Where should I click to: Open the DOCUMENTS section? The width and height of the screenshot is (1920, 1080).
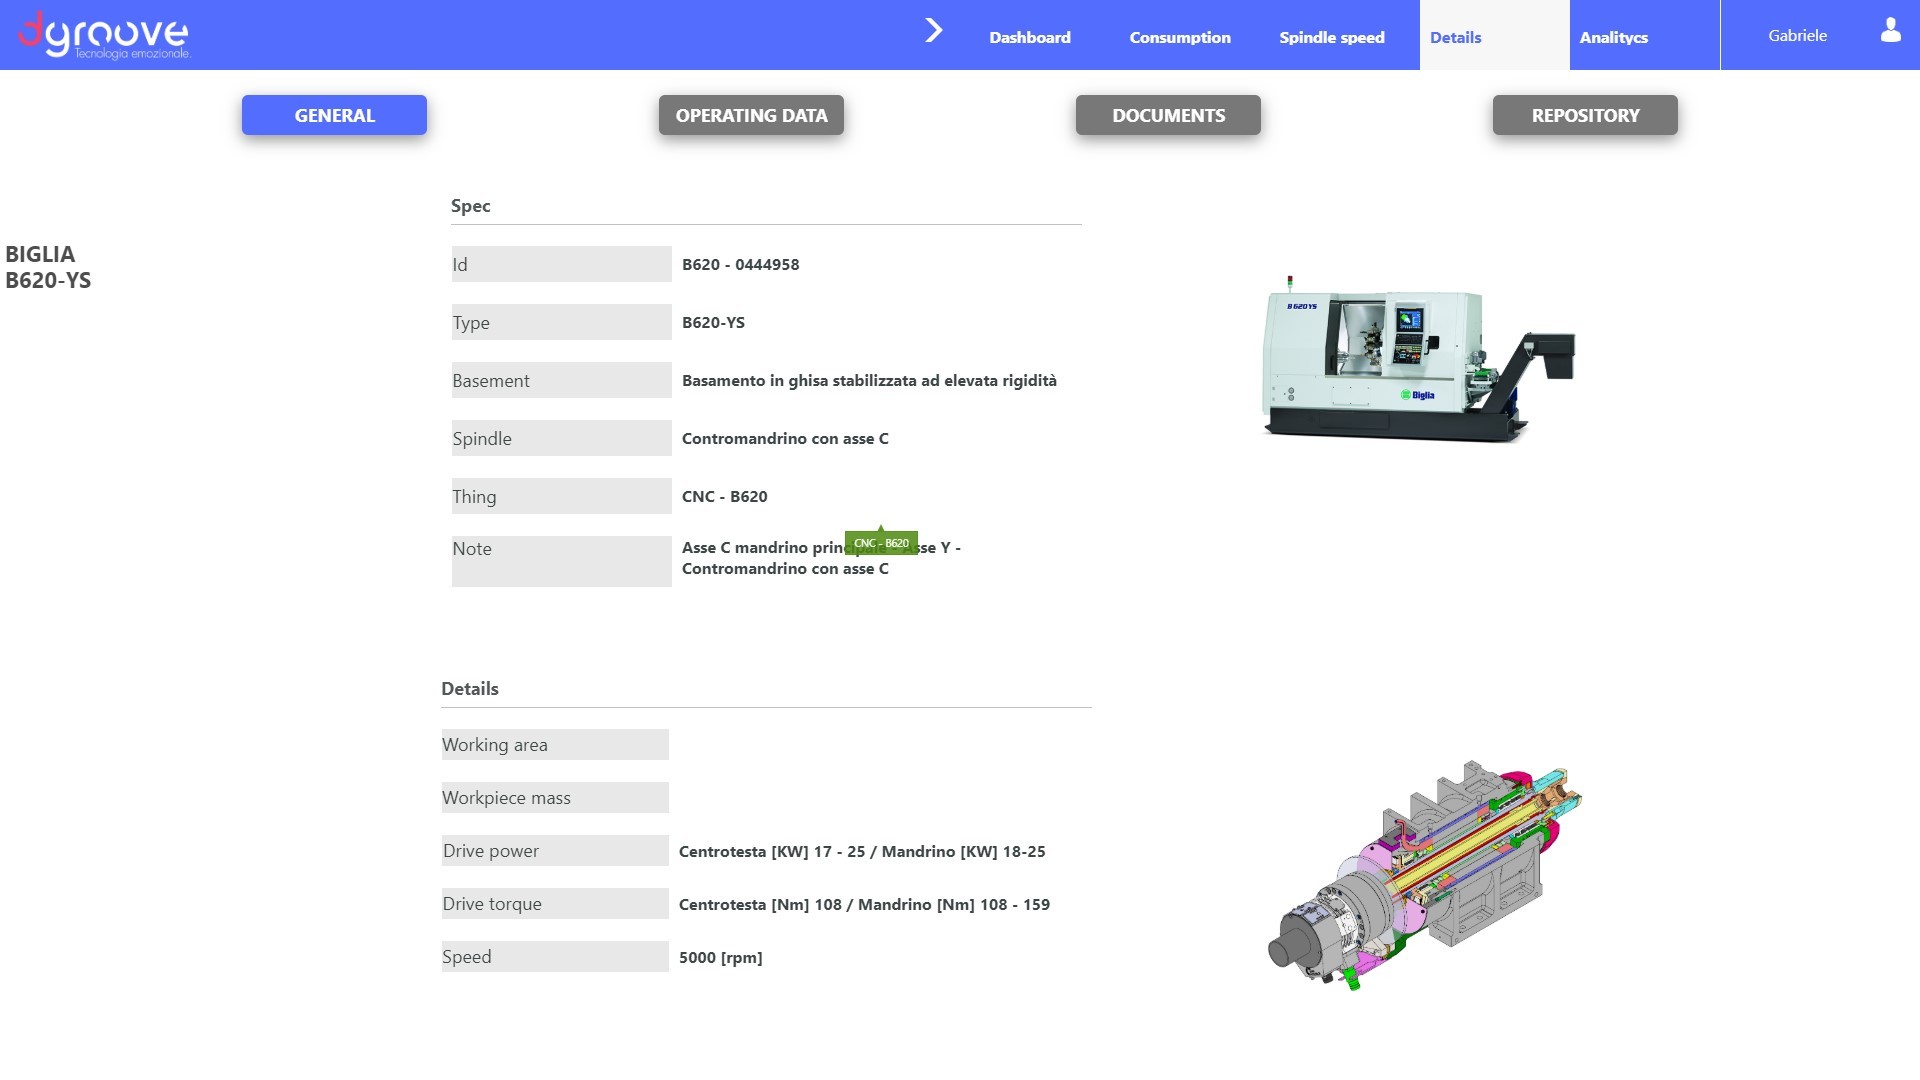(1168, 115)
